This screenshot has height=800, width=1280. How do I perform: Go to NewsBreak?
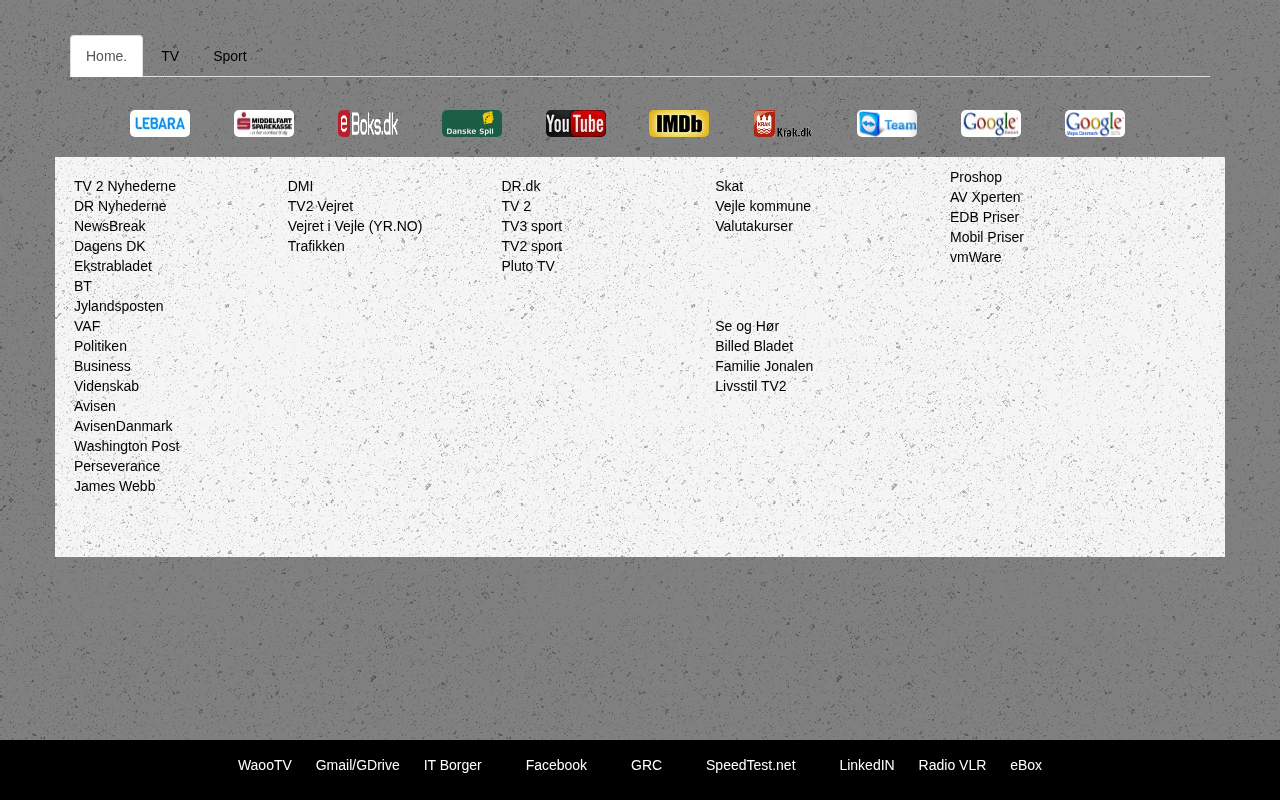(110, 226)
